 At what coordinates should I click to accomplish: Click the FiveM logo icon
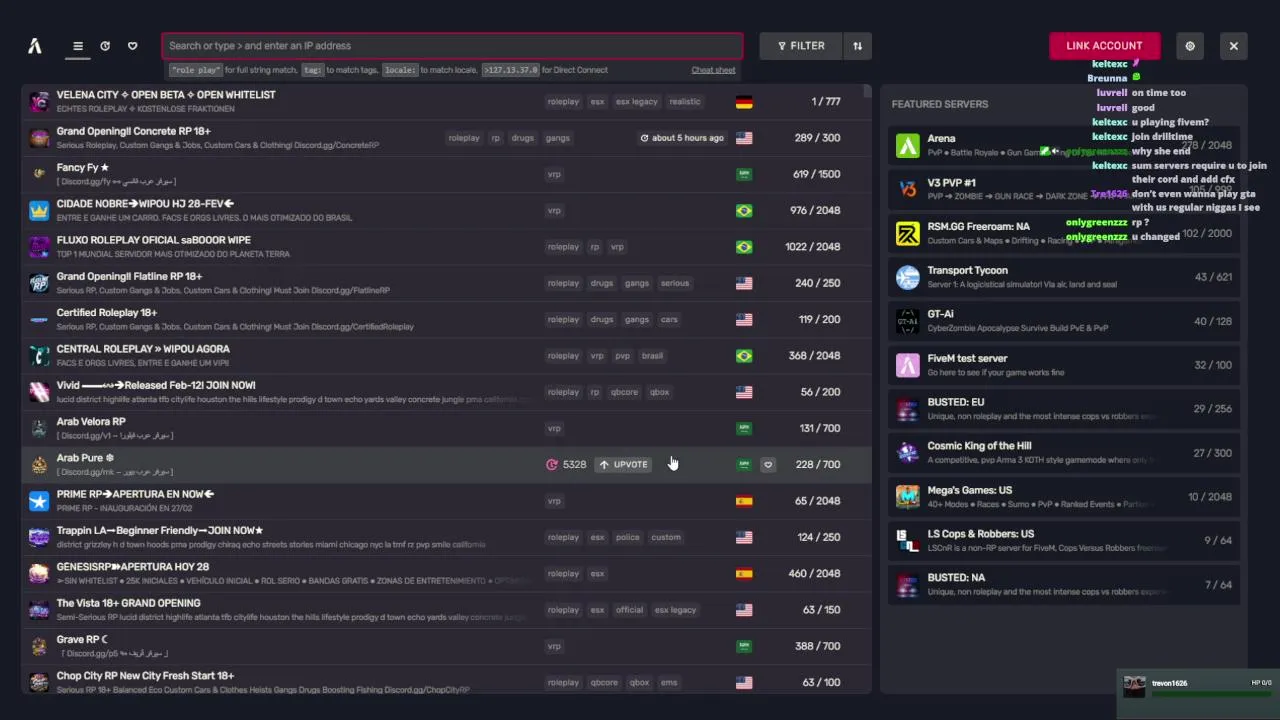(35, 46)
